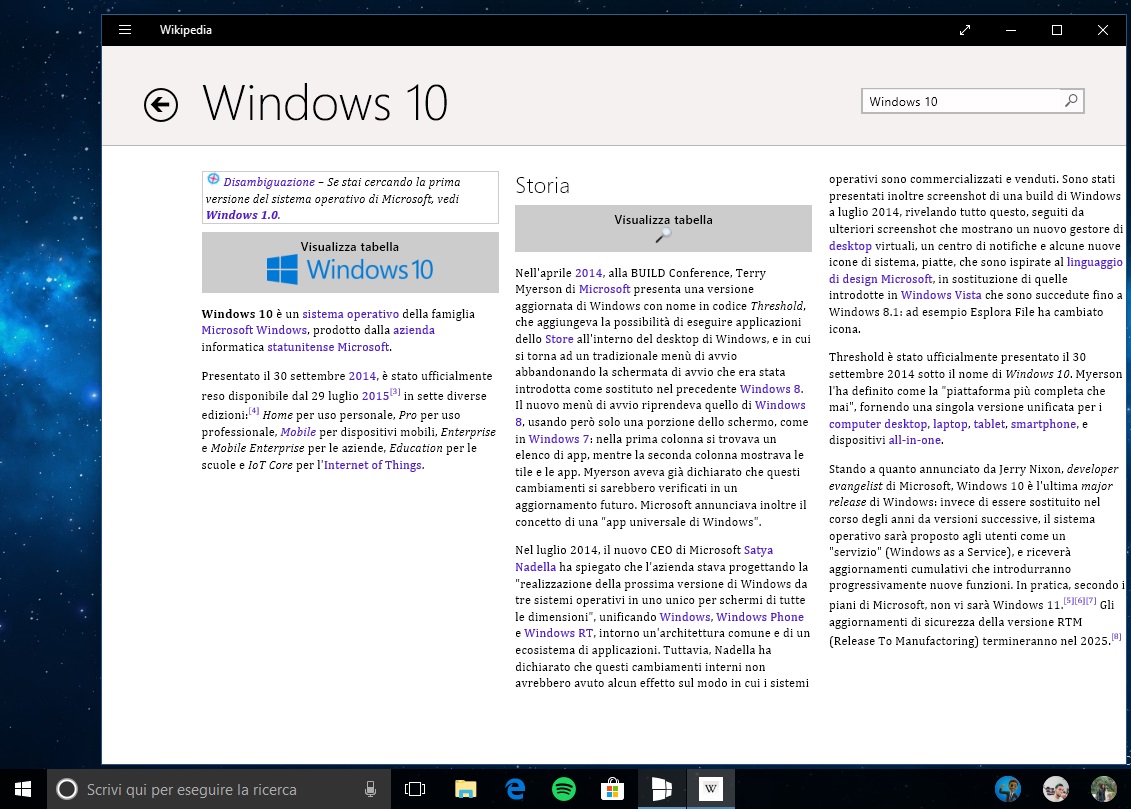The height and width of the screenshot is (809, 1131).
Task: Click the last contact avatar on taskbar
Action: coord(1103,790)
